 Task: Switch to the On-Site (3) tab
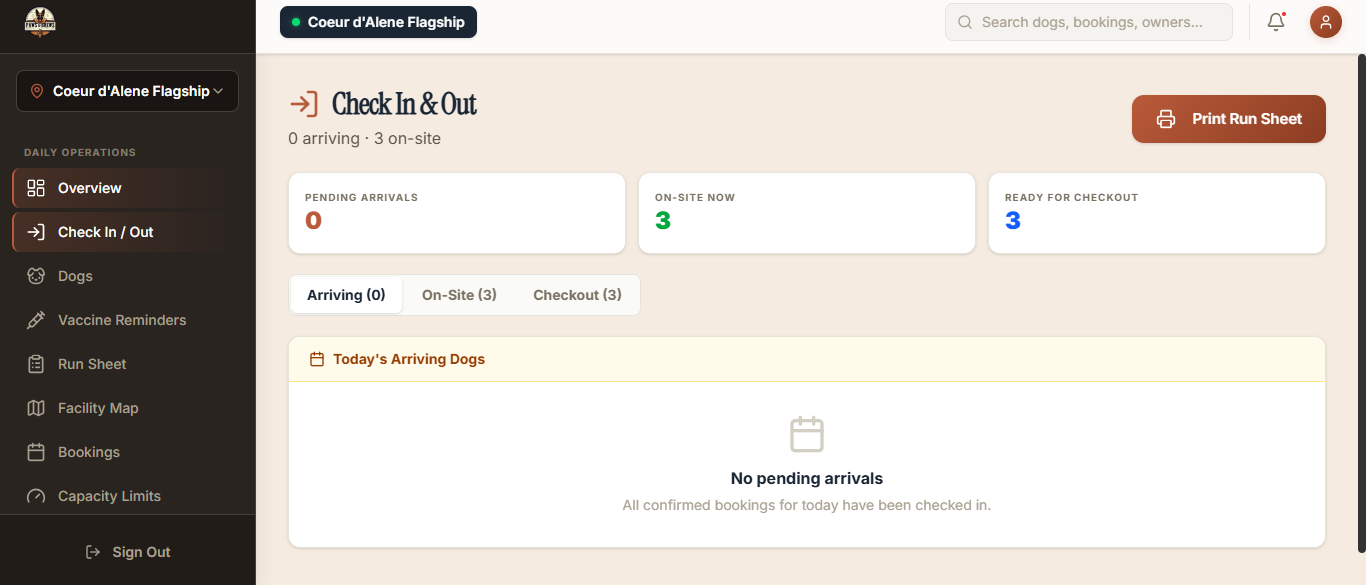point(459,295)
